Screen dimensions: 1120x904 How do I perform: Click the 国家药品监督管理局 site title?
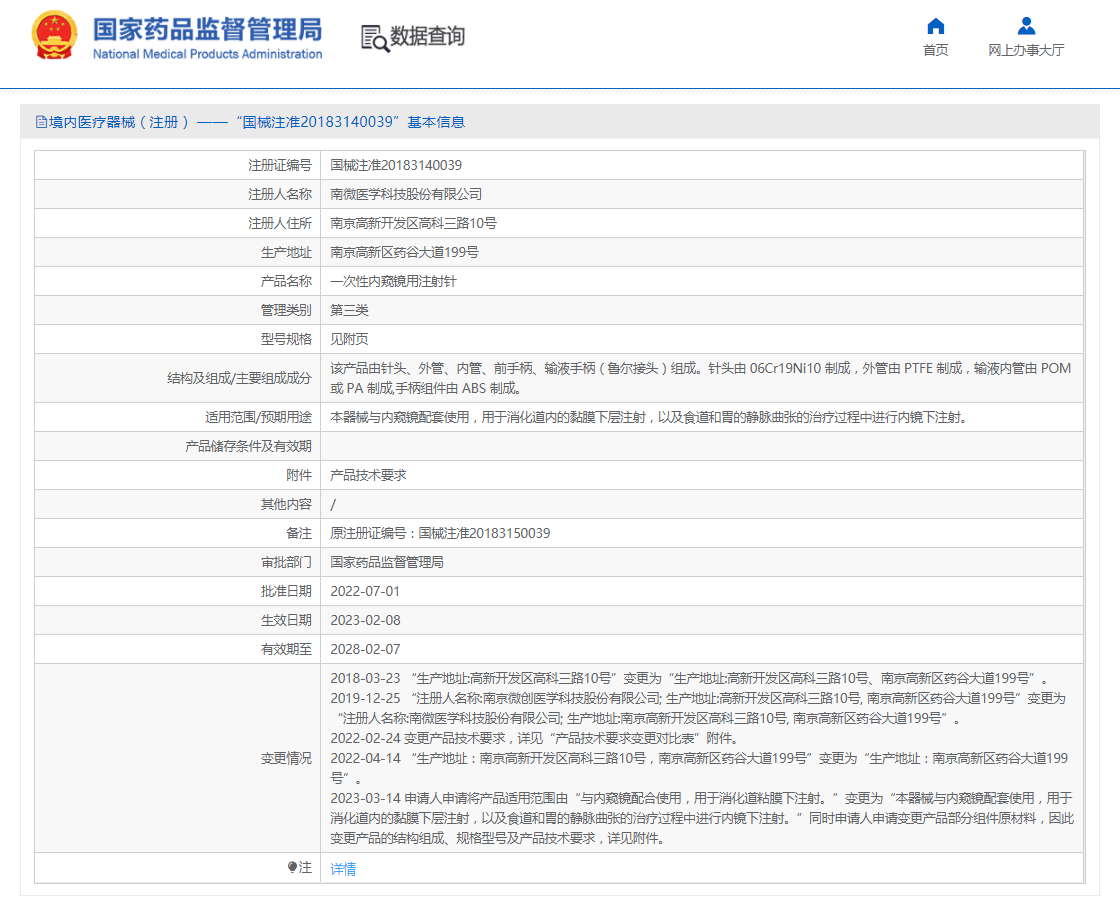coord(207,29)
